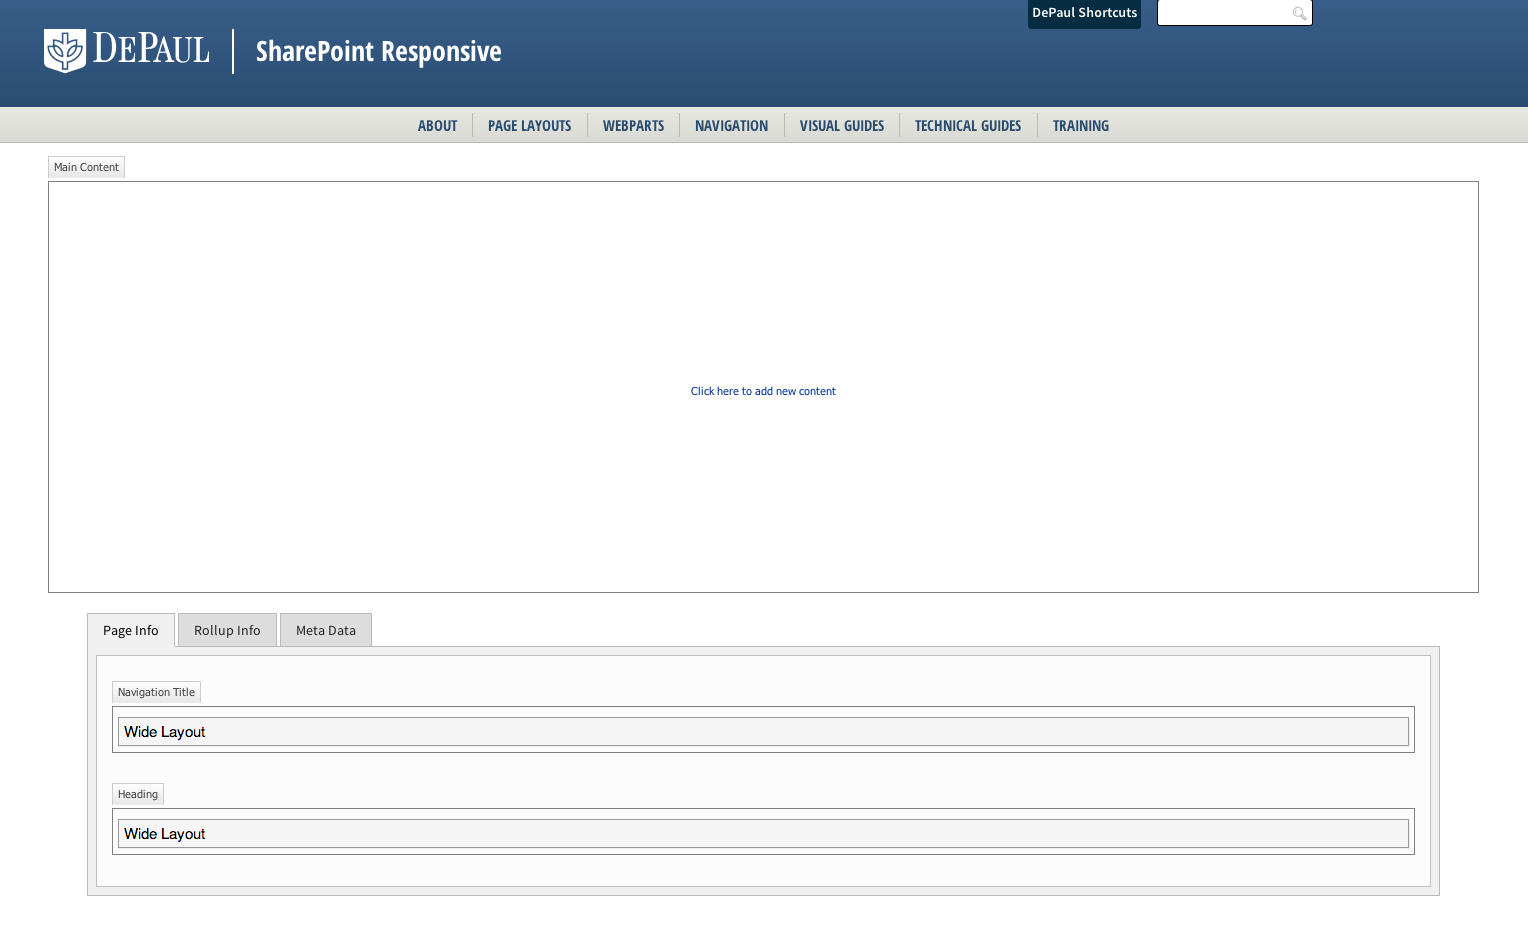Viewport: 1528px width, 948px height.
Task: Select WEBPARTS from the navigation bar
Action: coord(633,125)
